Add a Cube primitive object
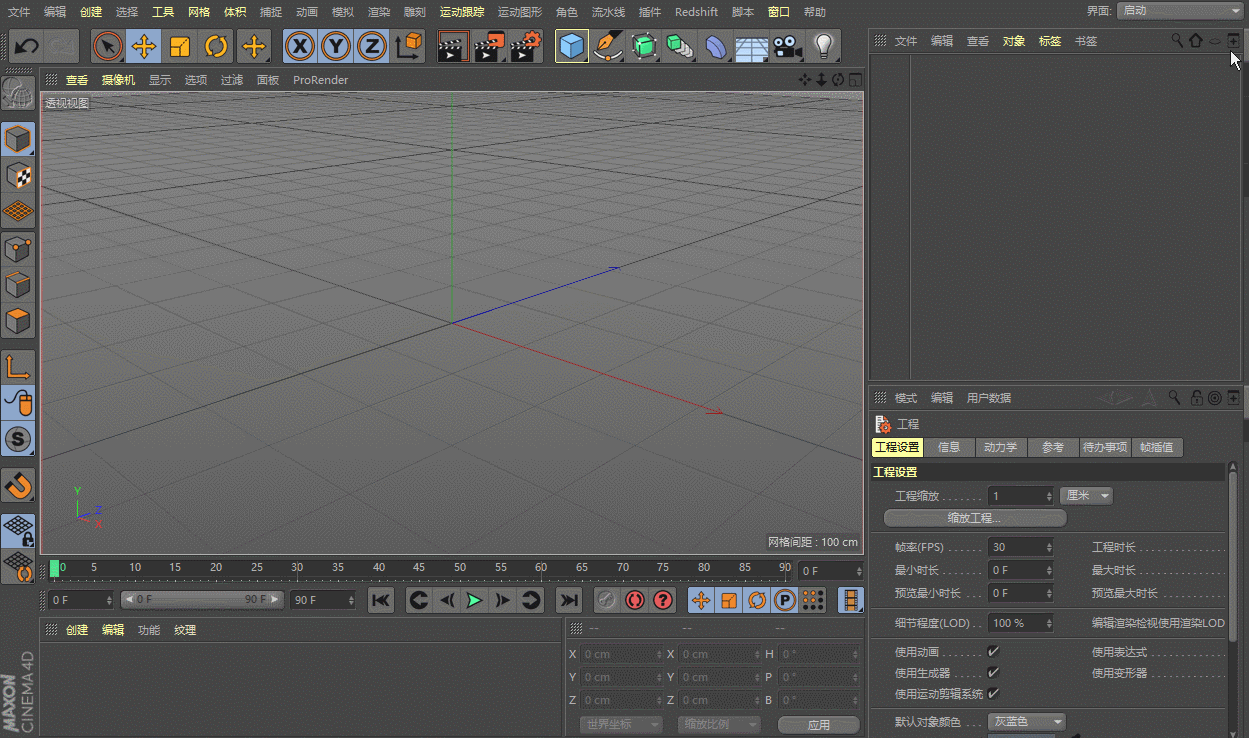This screenshot has height=738, width=1249. (x=572, y=47)
